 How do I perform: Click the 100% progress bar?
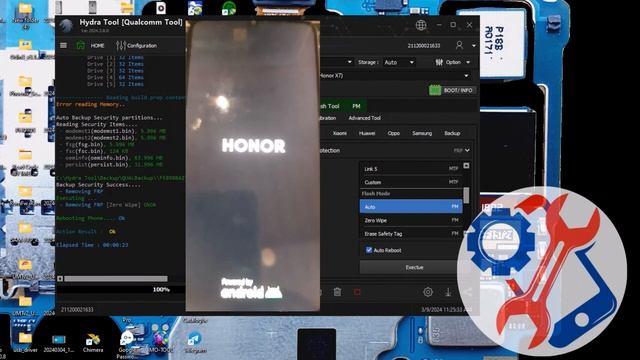point(120,289)
